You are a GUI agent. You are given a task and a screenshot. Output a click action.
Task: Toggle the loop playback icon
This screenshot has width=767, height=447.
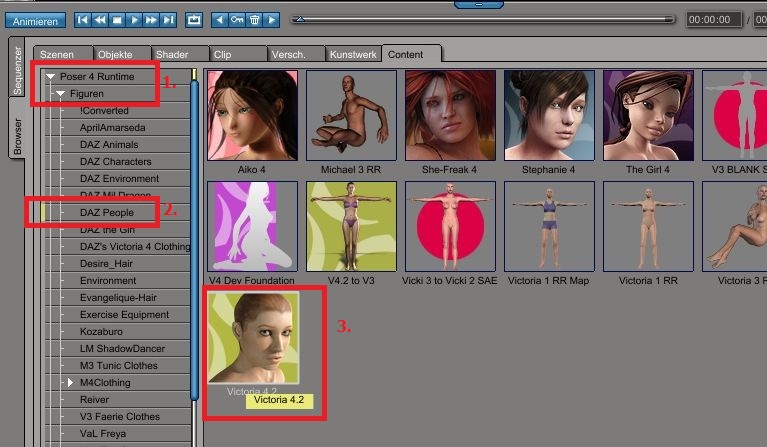tap(194, 20)
